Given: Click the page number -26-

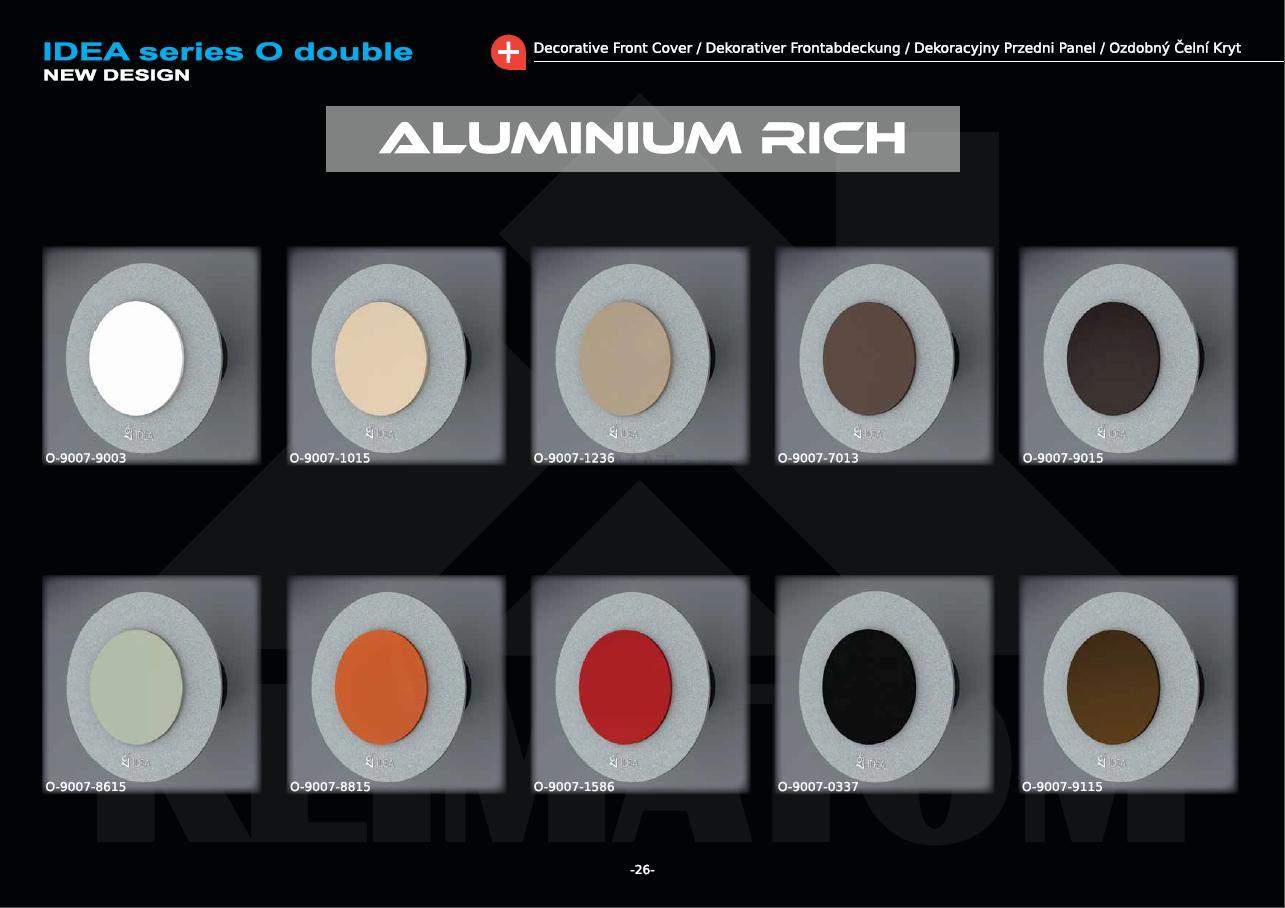Looking at the screenshot, I should tap(642, 870).
